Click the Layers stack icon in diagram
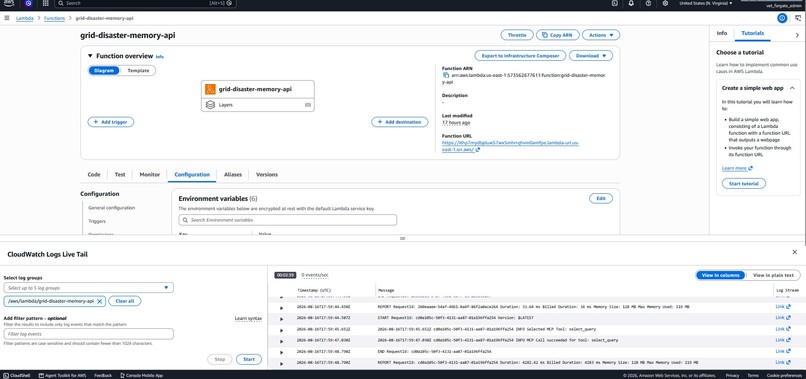Viewport: 806px width, 379px height. [x=210, y=104]
